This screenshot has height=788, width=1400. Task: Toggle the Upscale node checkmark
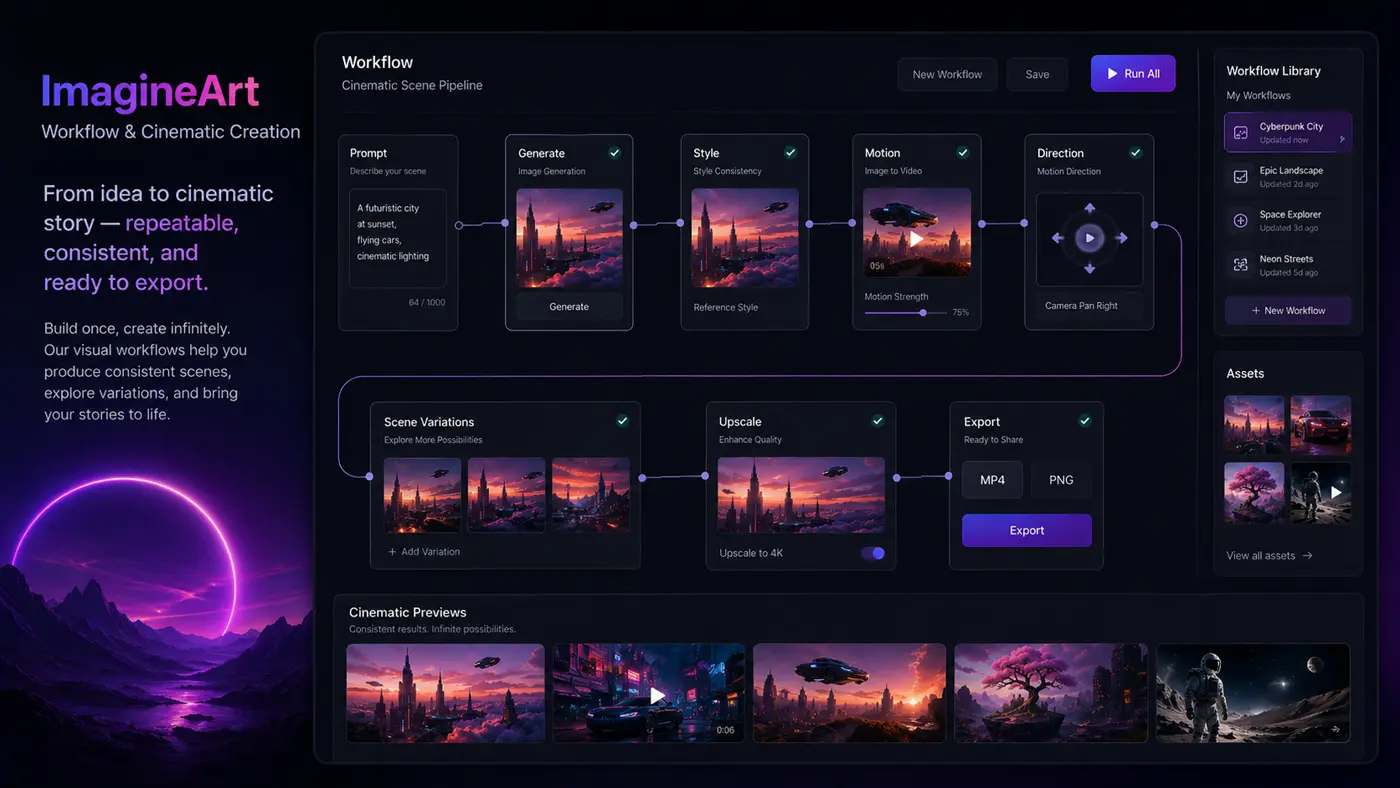coord(877,421)
